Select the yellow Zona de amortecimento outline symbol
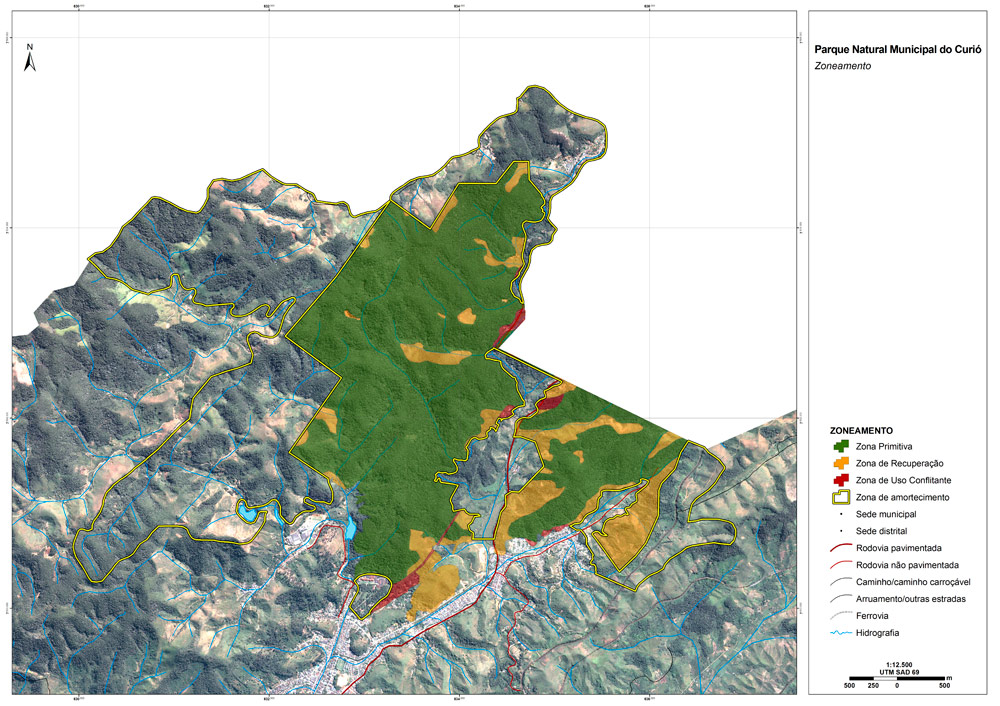The width and height of the screenshot is (1000, 706). tap(841, 497)
